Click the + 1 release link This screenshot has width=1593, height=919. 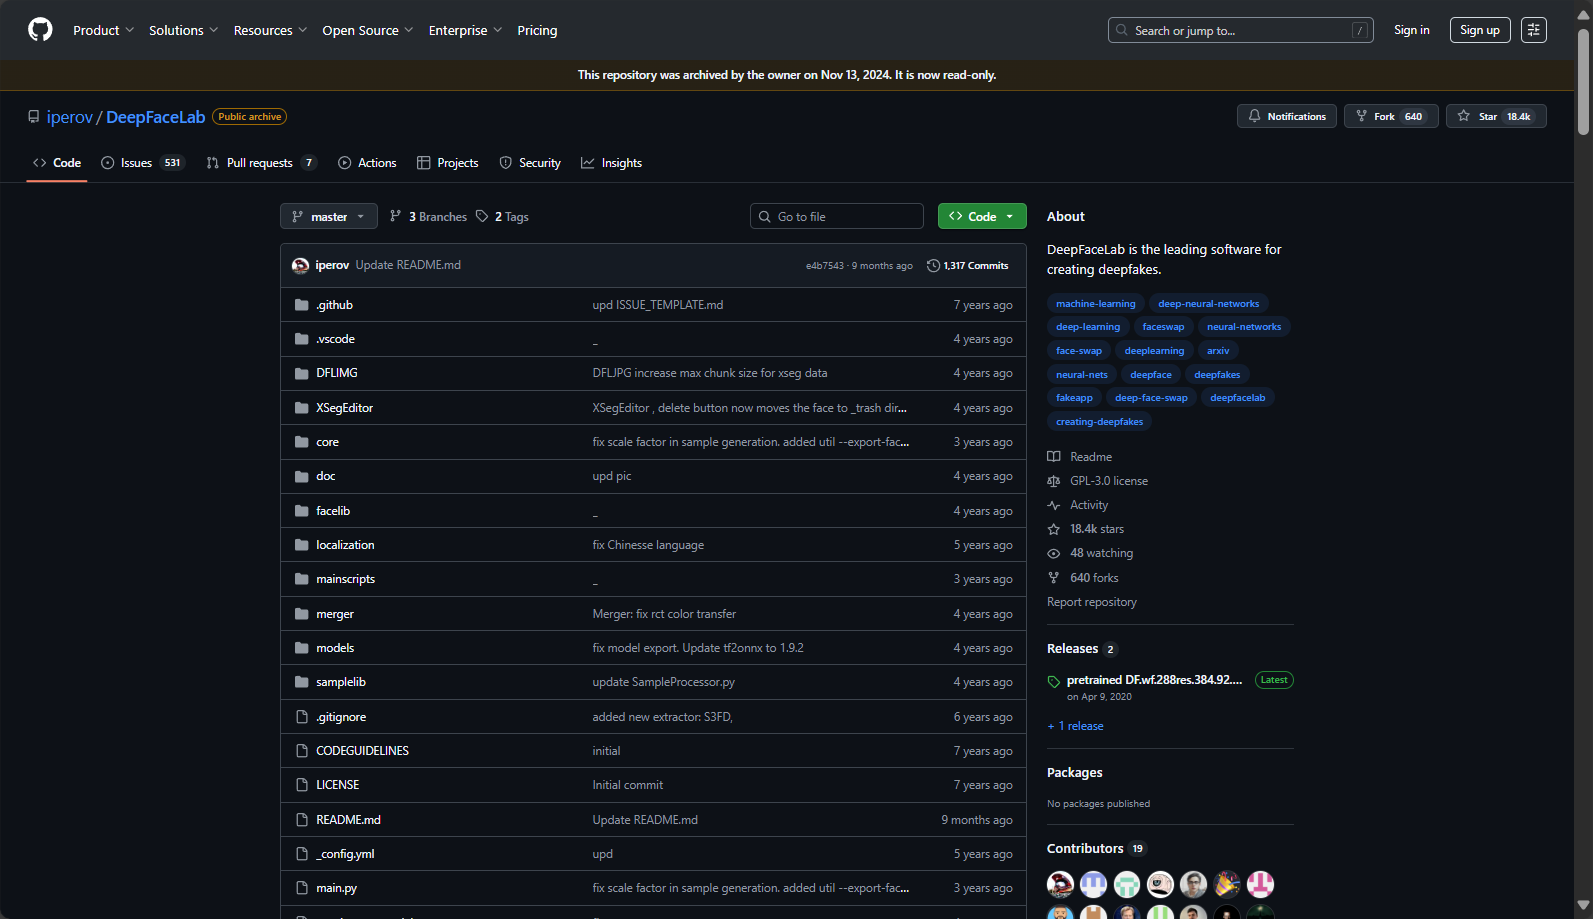pos(1075,726)
